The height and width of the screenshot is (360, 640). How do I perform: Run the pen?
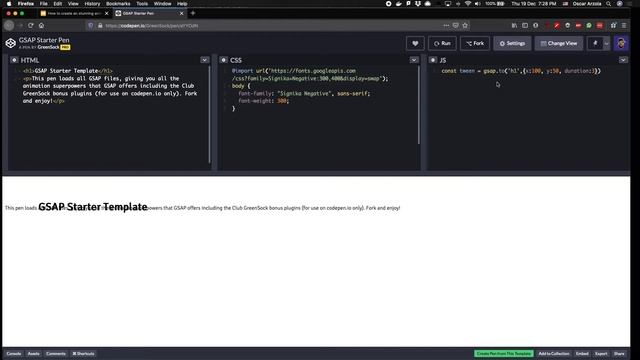(x=442, y=43)
